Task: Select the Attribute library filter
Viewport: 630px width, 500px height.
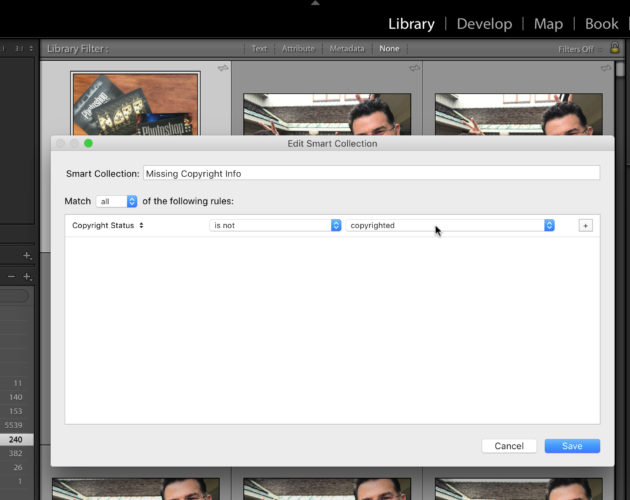Action: click(x=298, y=49)
